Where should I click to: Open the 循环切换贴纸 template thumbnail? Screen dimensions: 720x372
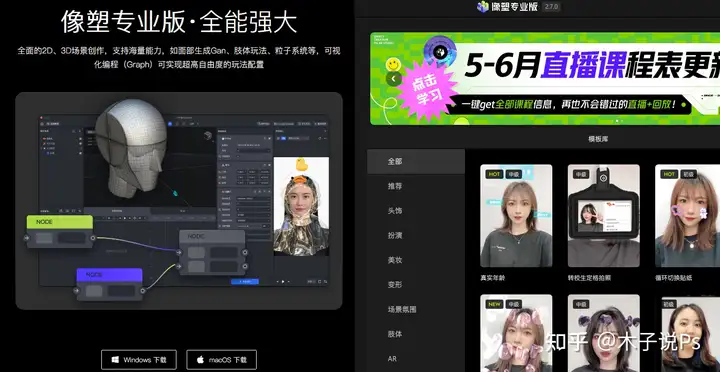coord(687,216)
